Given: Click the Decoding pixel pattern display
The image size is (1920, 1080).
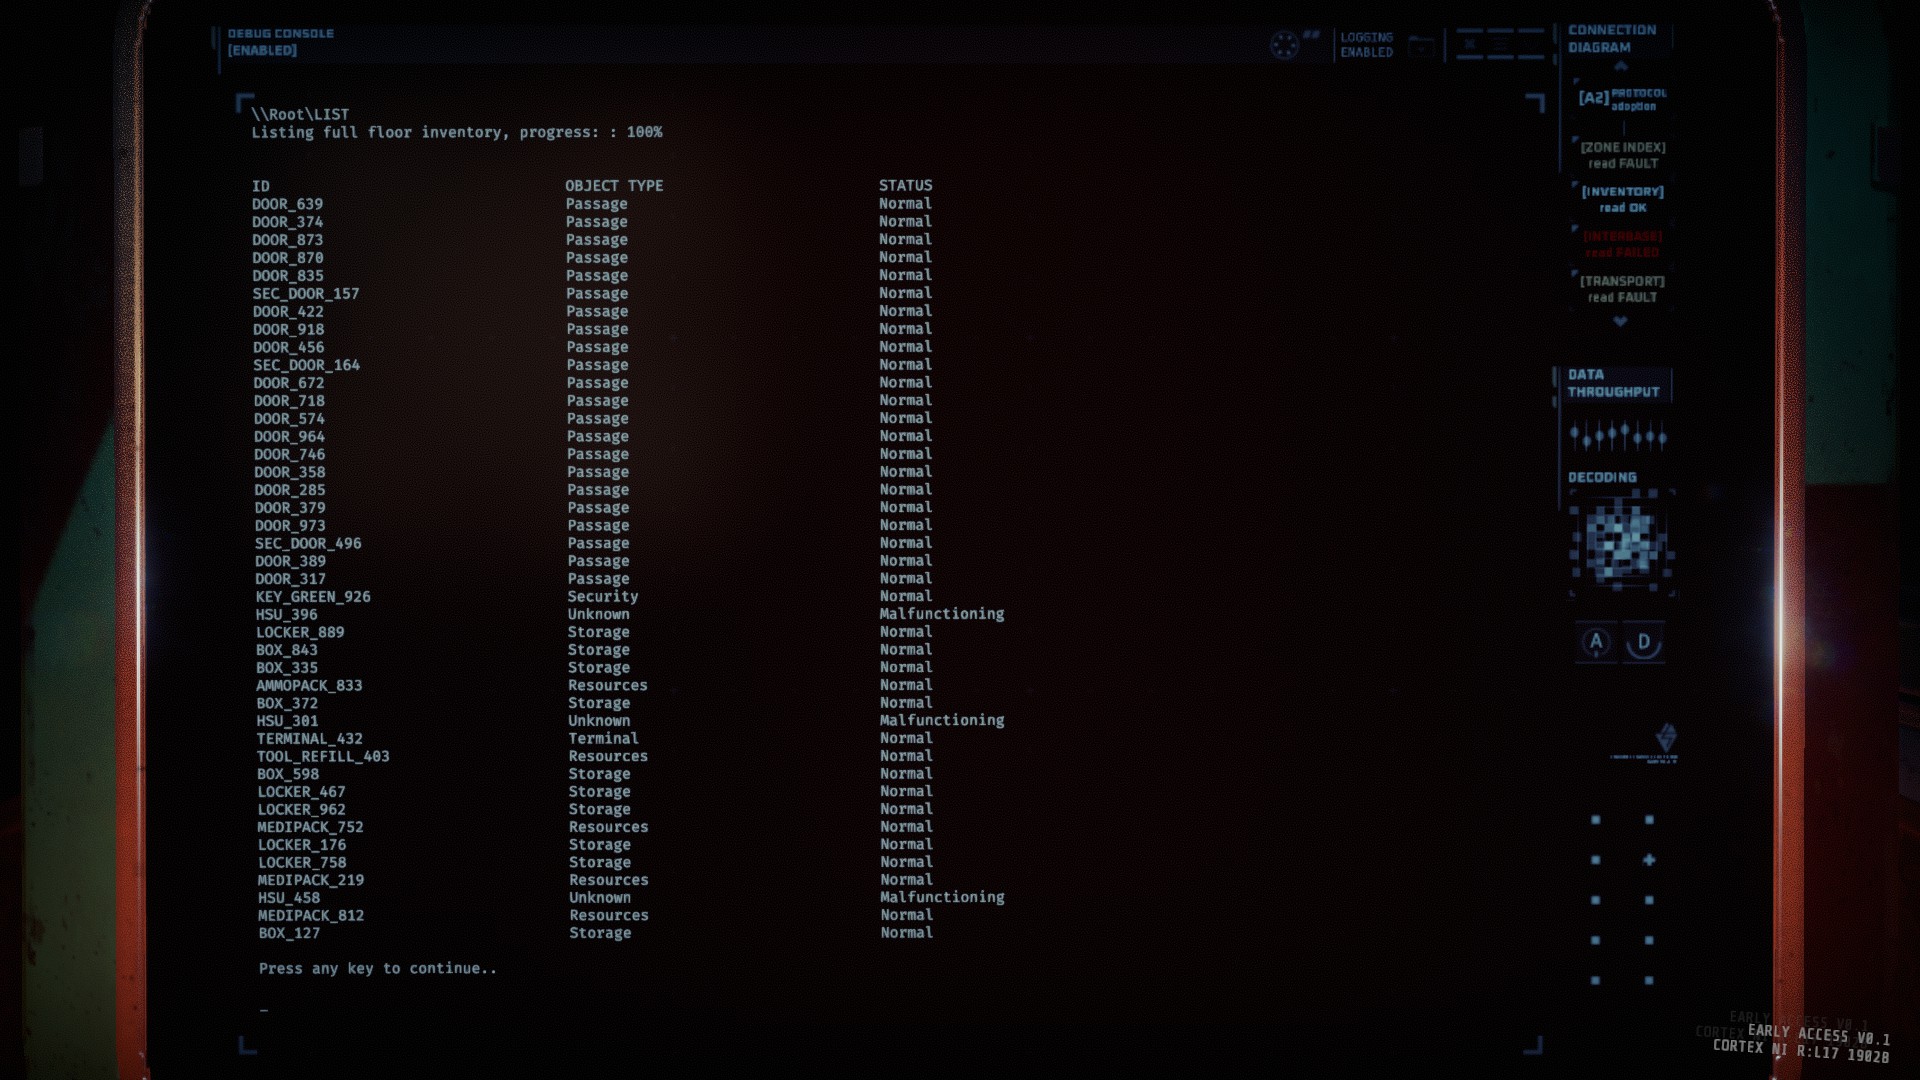Looking at the screenshot, I should click(x=1621, y=543).
